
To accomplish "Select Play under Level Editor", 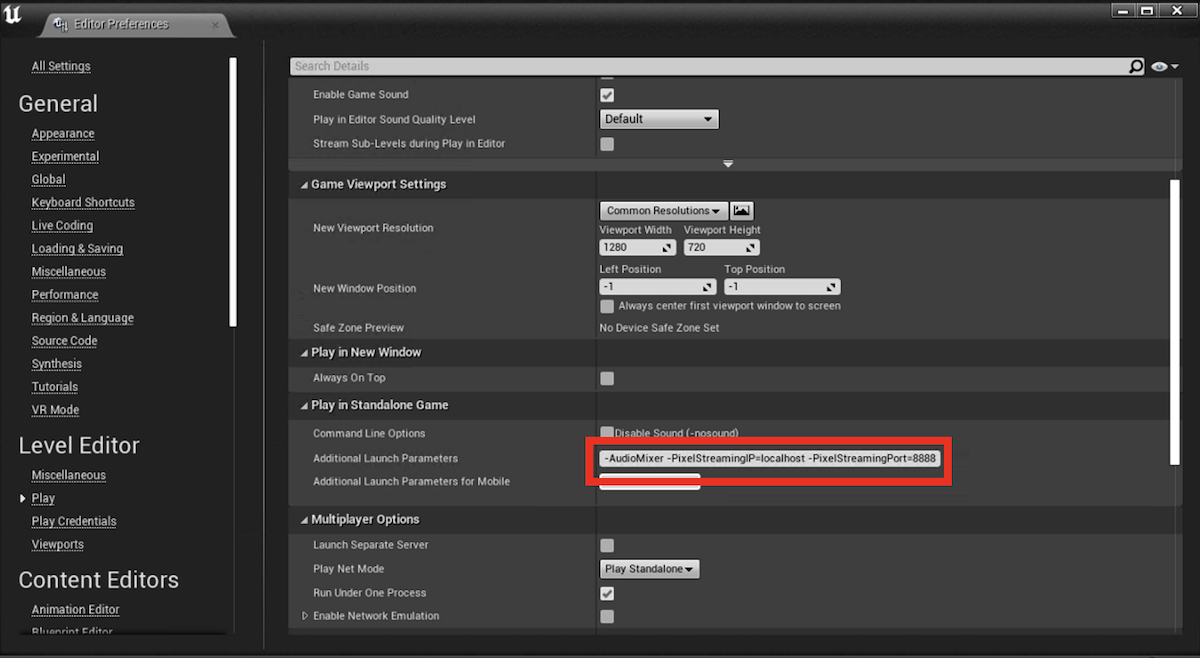I will click(43, 499).
